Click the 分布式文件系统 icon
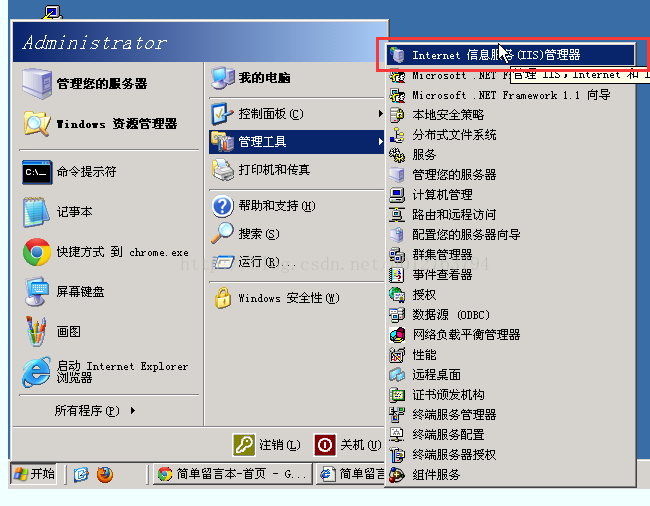 397,135
